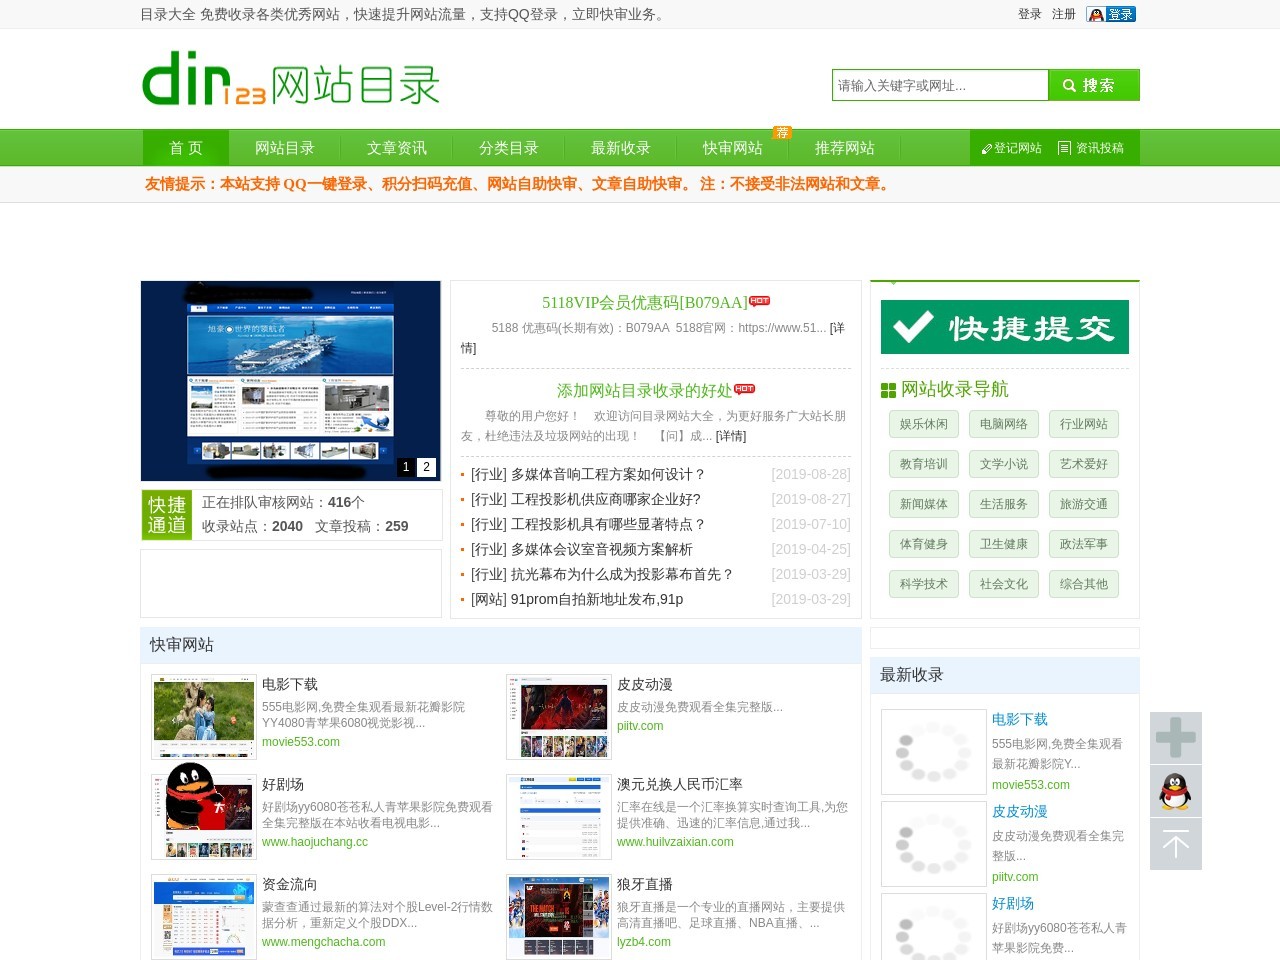The width and height of the screenshot is (1280, 960).
Task: Click the 好剧场 website thumbnail image
Action: (203, 816)
